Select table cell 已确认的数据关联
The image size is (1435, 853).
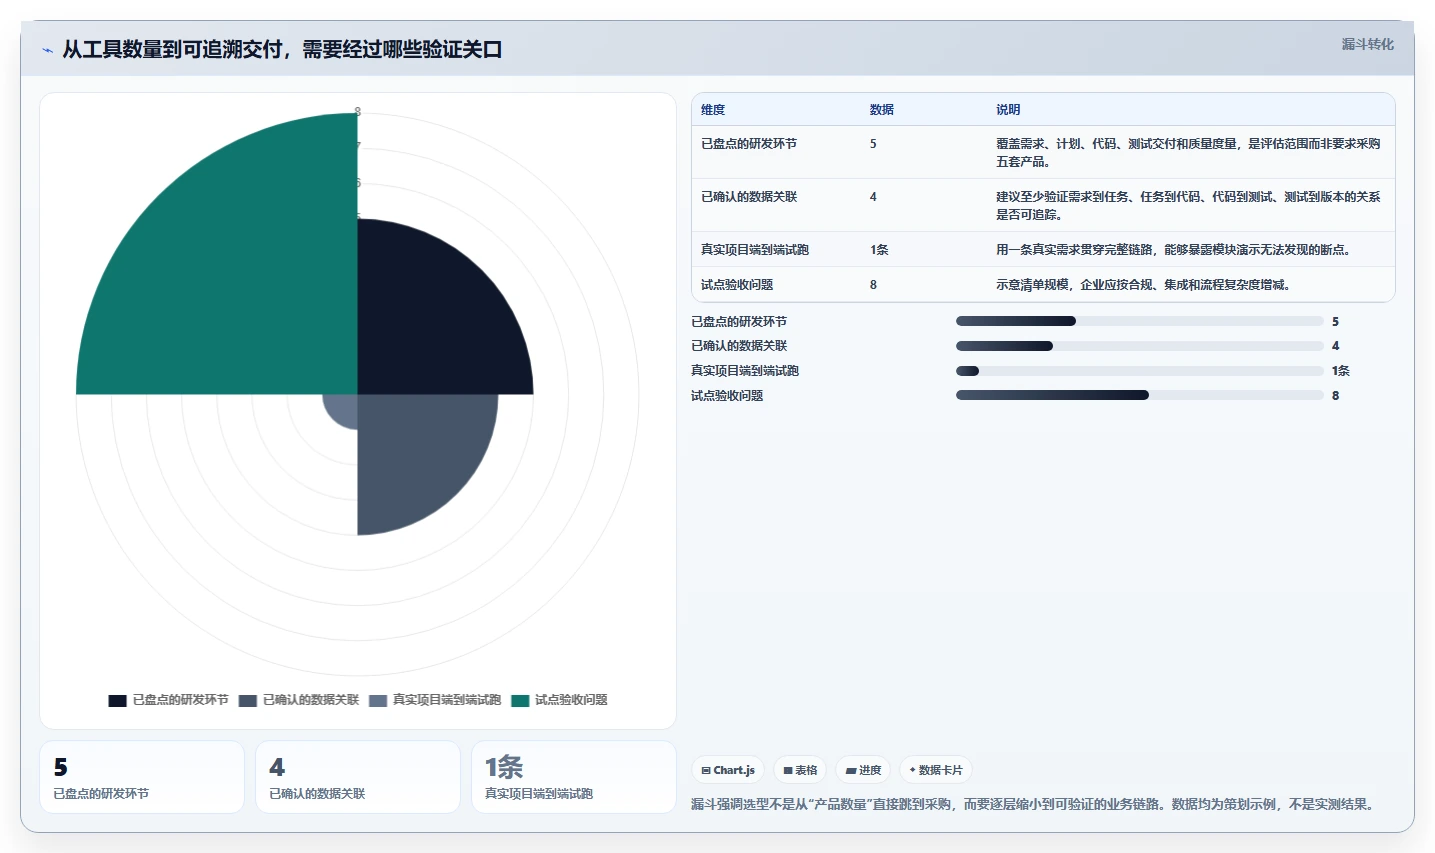click(x=749, y=197)
